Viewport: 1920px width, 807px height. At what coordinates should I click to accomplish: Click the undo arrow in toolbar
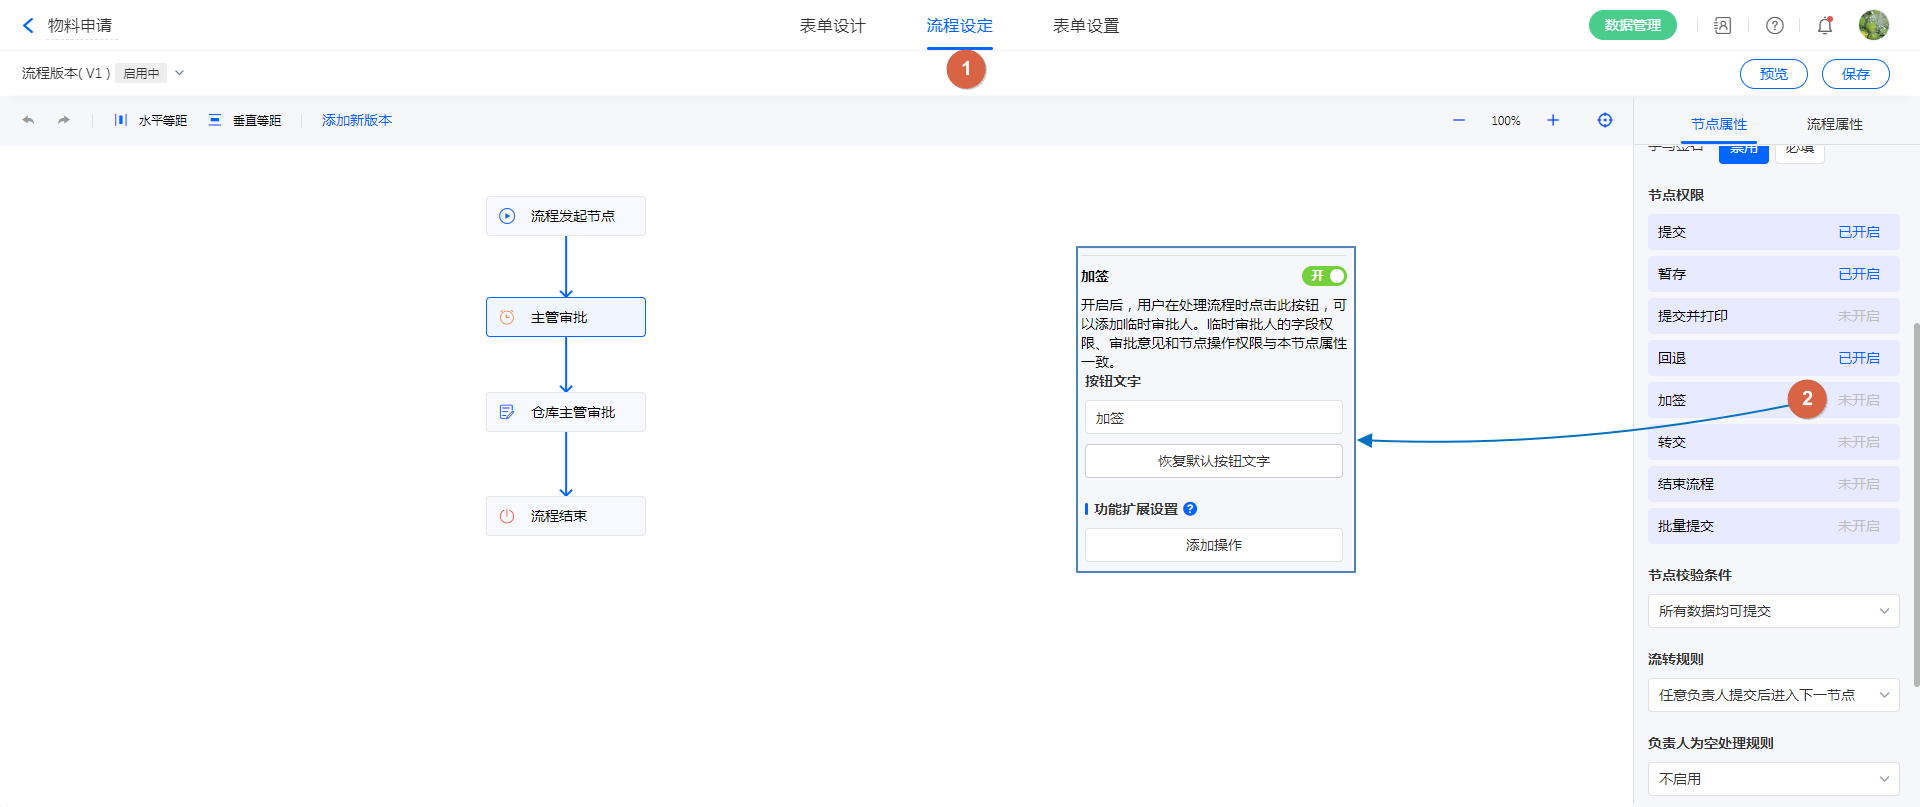(x=28, y=120)
